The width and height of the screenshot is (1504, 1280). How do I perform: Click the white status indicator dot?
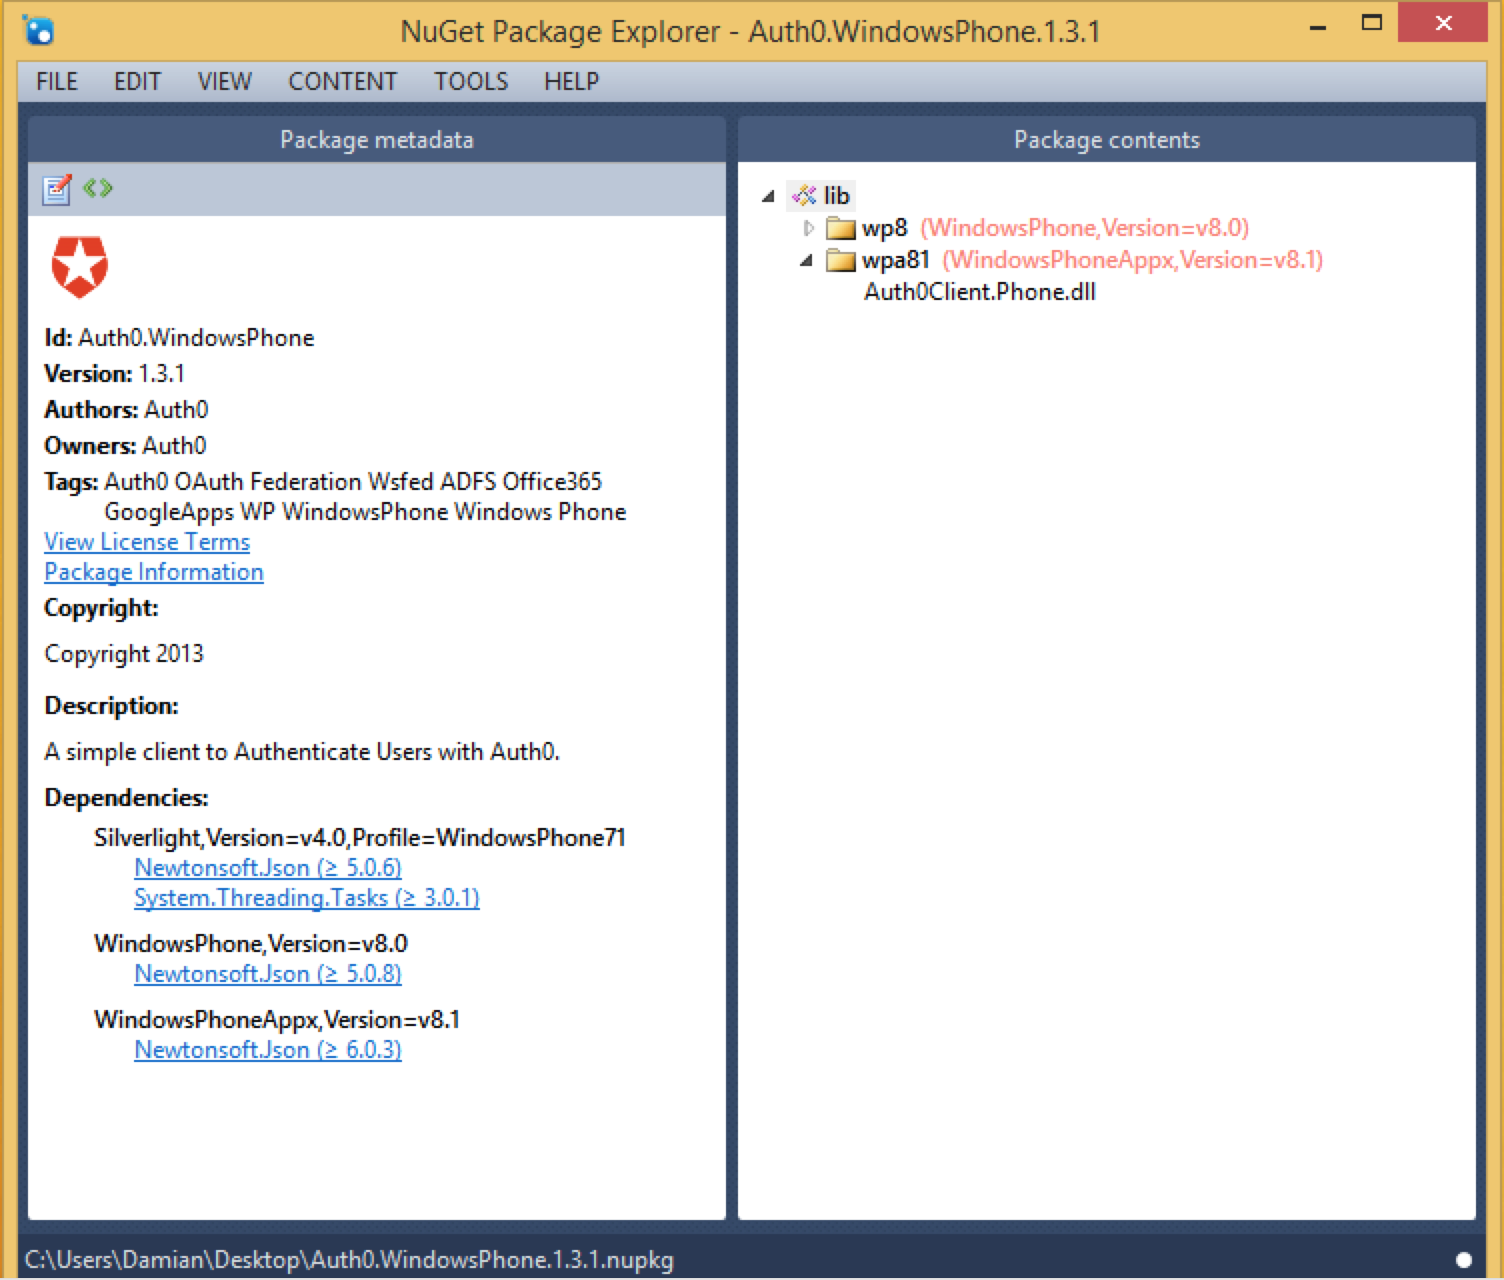coord(1464,1260)
